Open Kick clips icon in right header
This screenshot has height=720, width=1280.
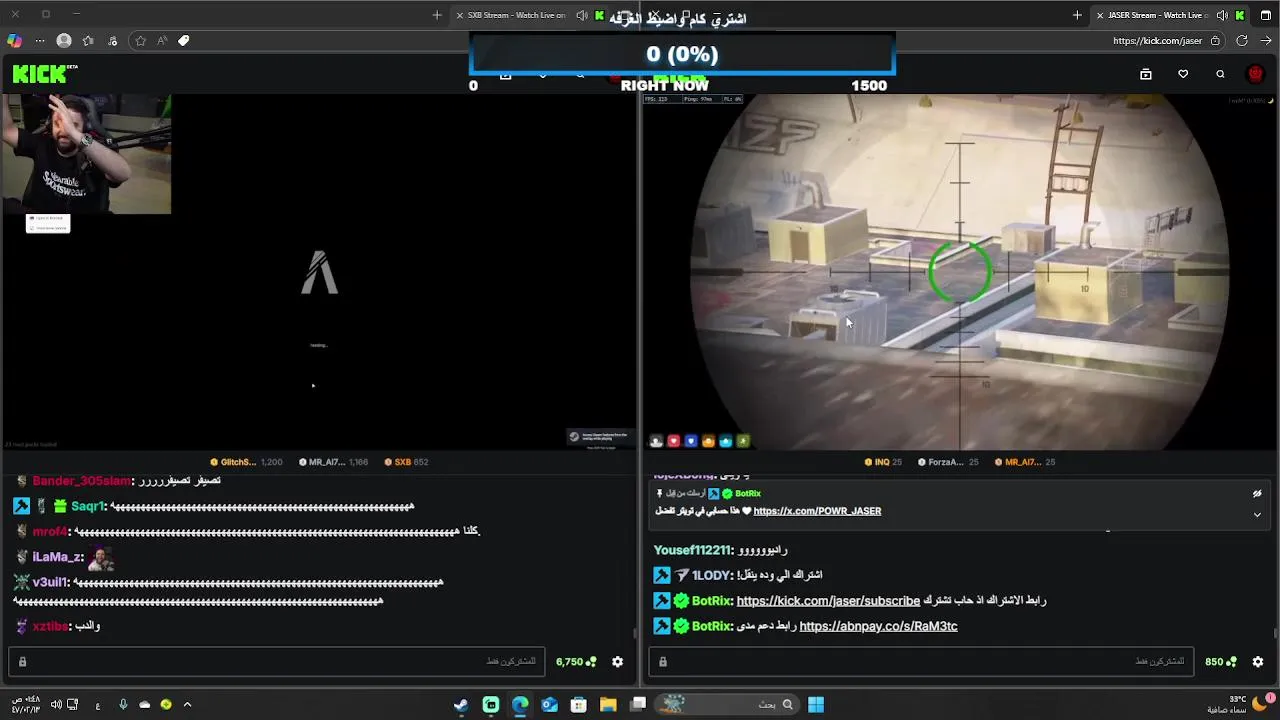pyautogui.click(x=1146, y=74)
